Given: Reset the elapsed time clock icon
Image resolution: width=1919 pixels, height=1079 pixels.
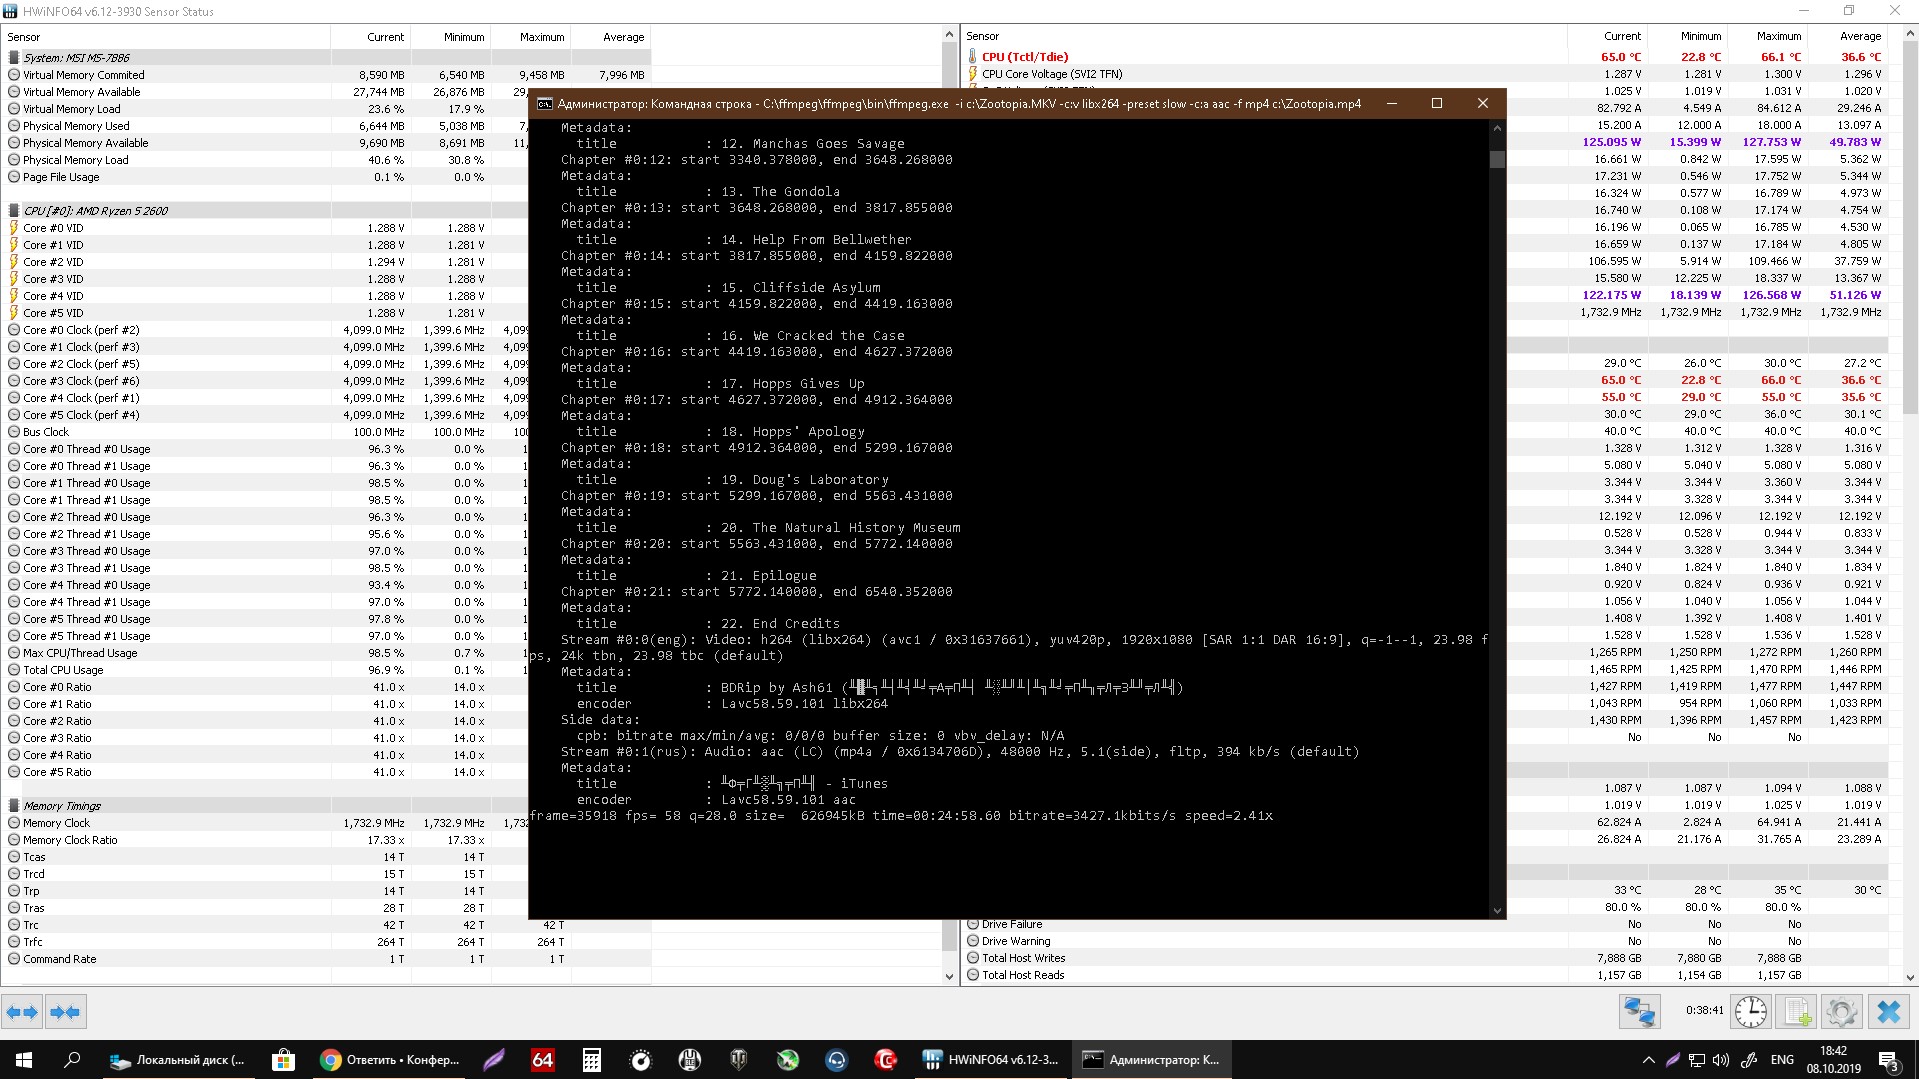Looking at the screenshot, I should tap(1750, 1012).
